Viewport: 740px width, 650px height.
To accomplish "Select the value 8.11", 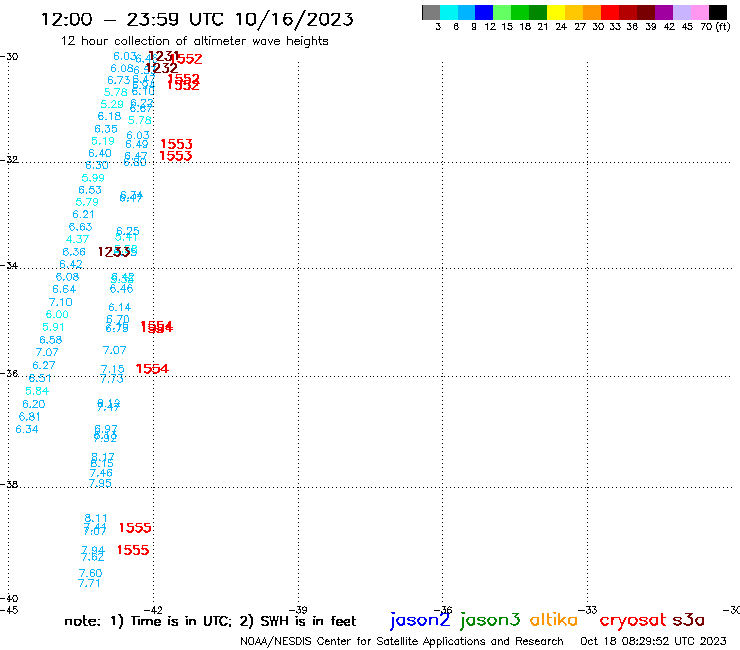I will 96,518.
